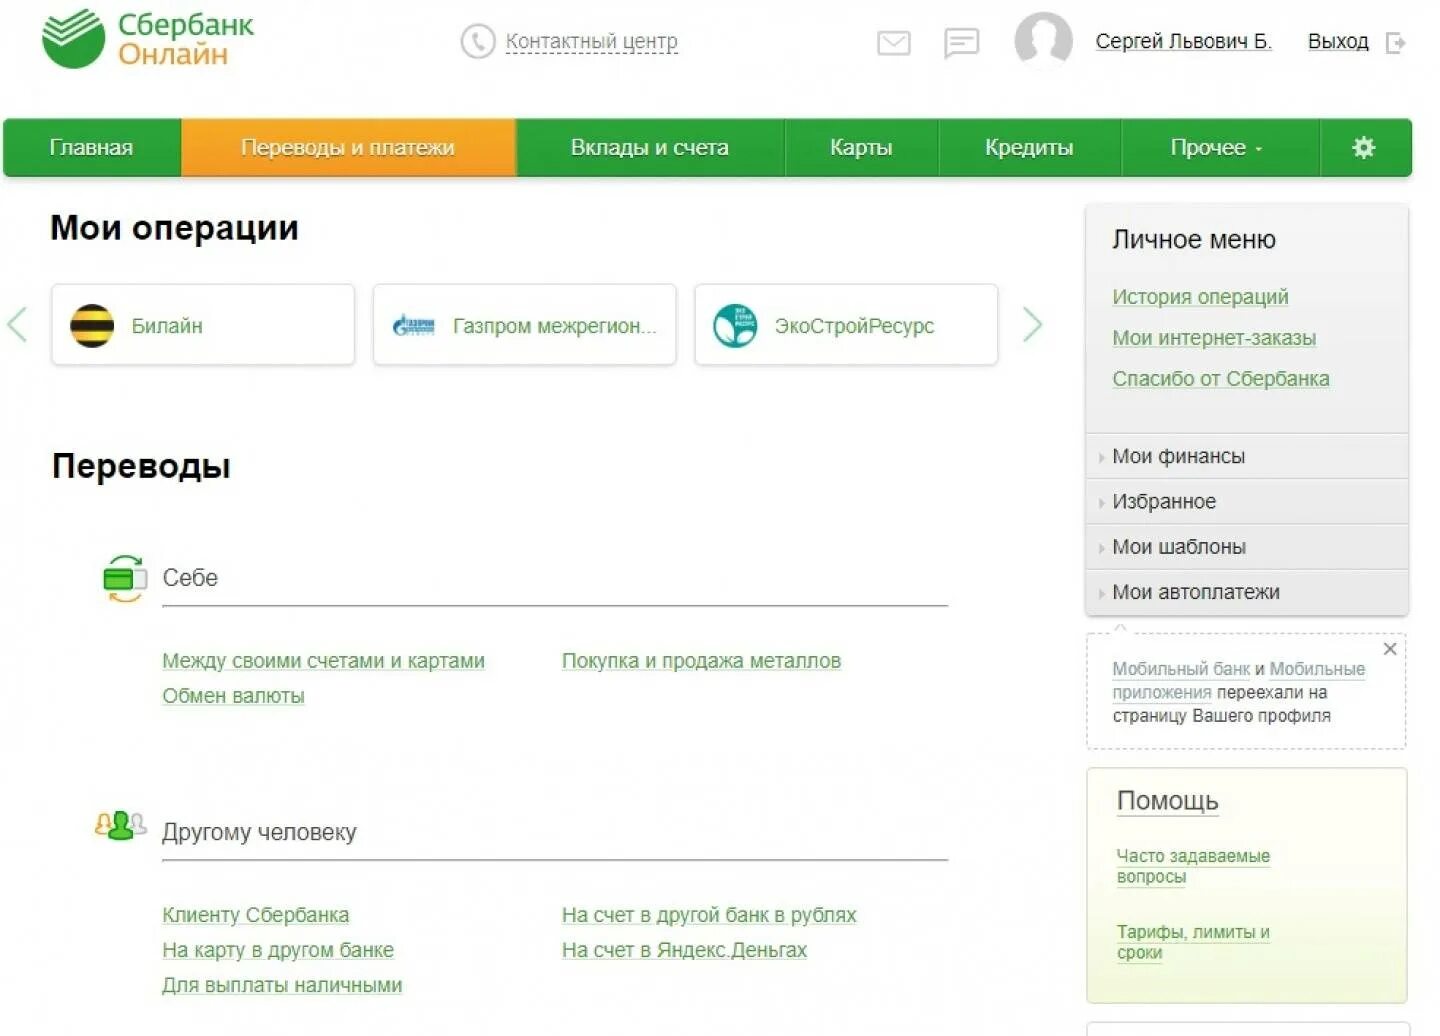
Task: Click На счет в другой банк в рублях
Action: (x=709, y=915)
